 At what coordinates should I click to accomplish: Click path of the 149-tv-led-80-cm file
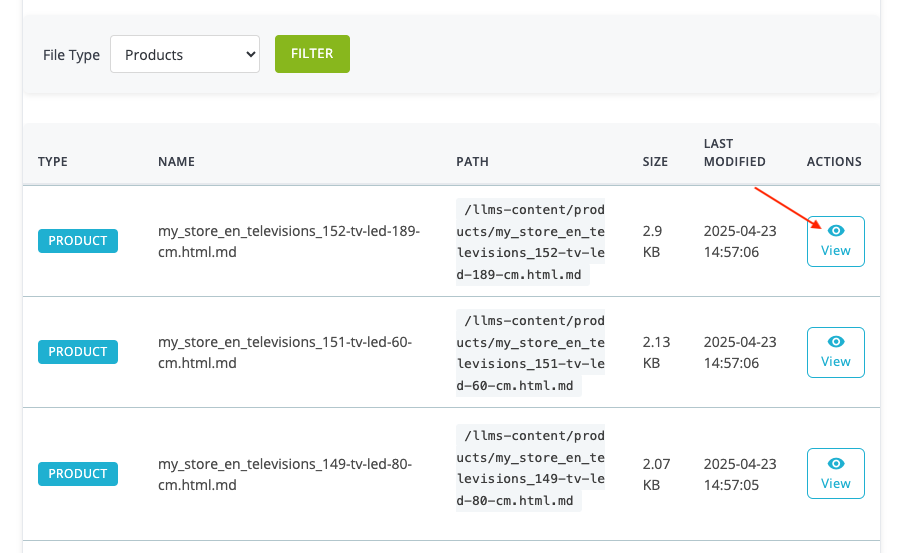coord(530,468)
